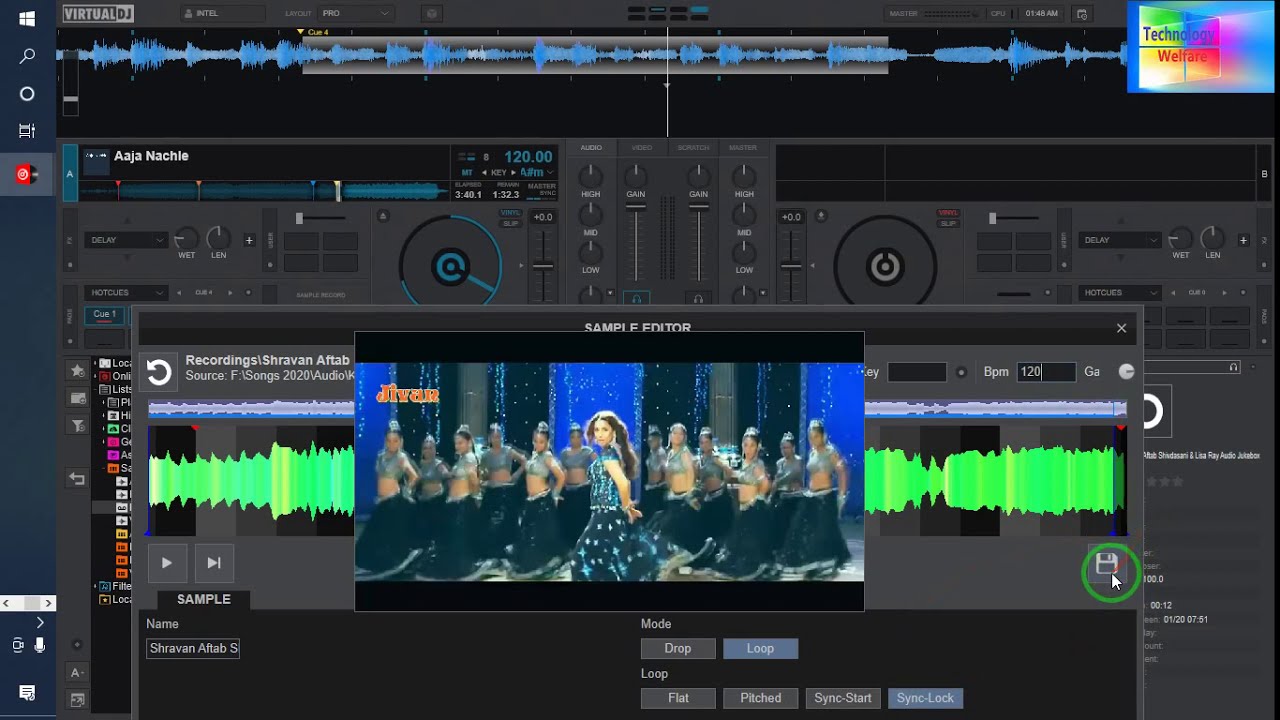Choose Flat loop option
Image resolution: width=1280 pixels, height=720 pixels.
tap(678, 698)
